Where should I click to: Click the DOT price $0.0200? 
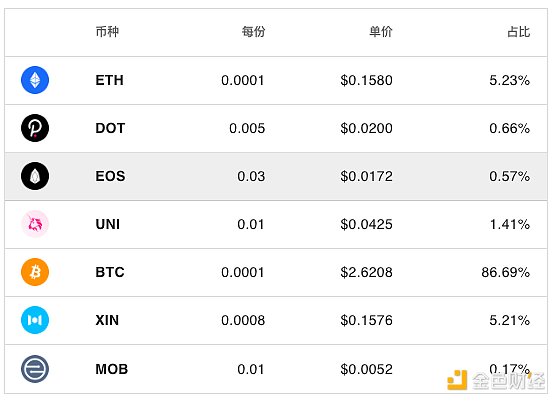click(x=366, y=128)
